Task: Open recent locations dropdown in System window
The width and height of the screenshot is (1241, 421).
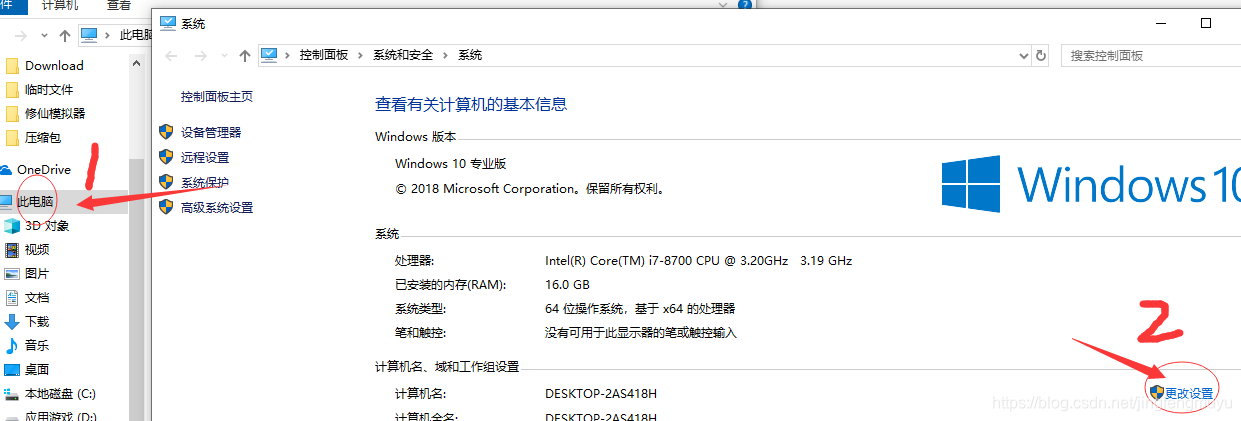Action: pyautogui.click(x=224, y=56)
